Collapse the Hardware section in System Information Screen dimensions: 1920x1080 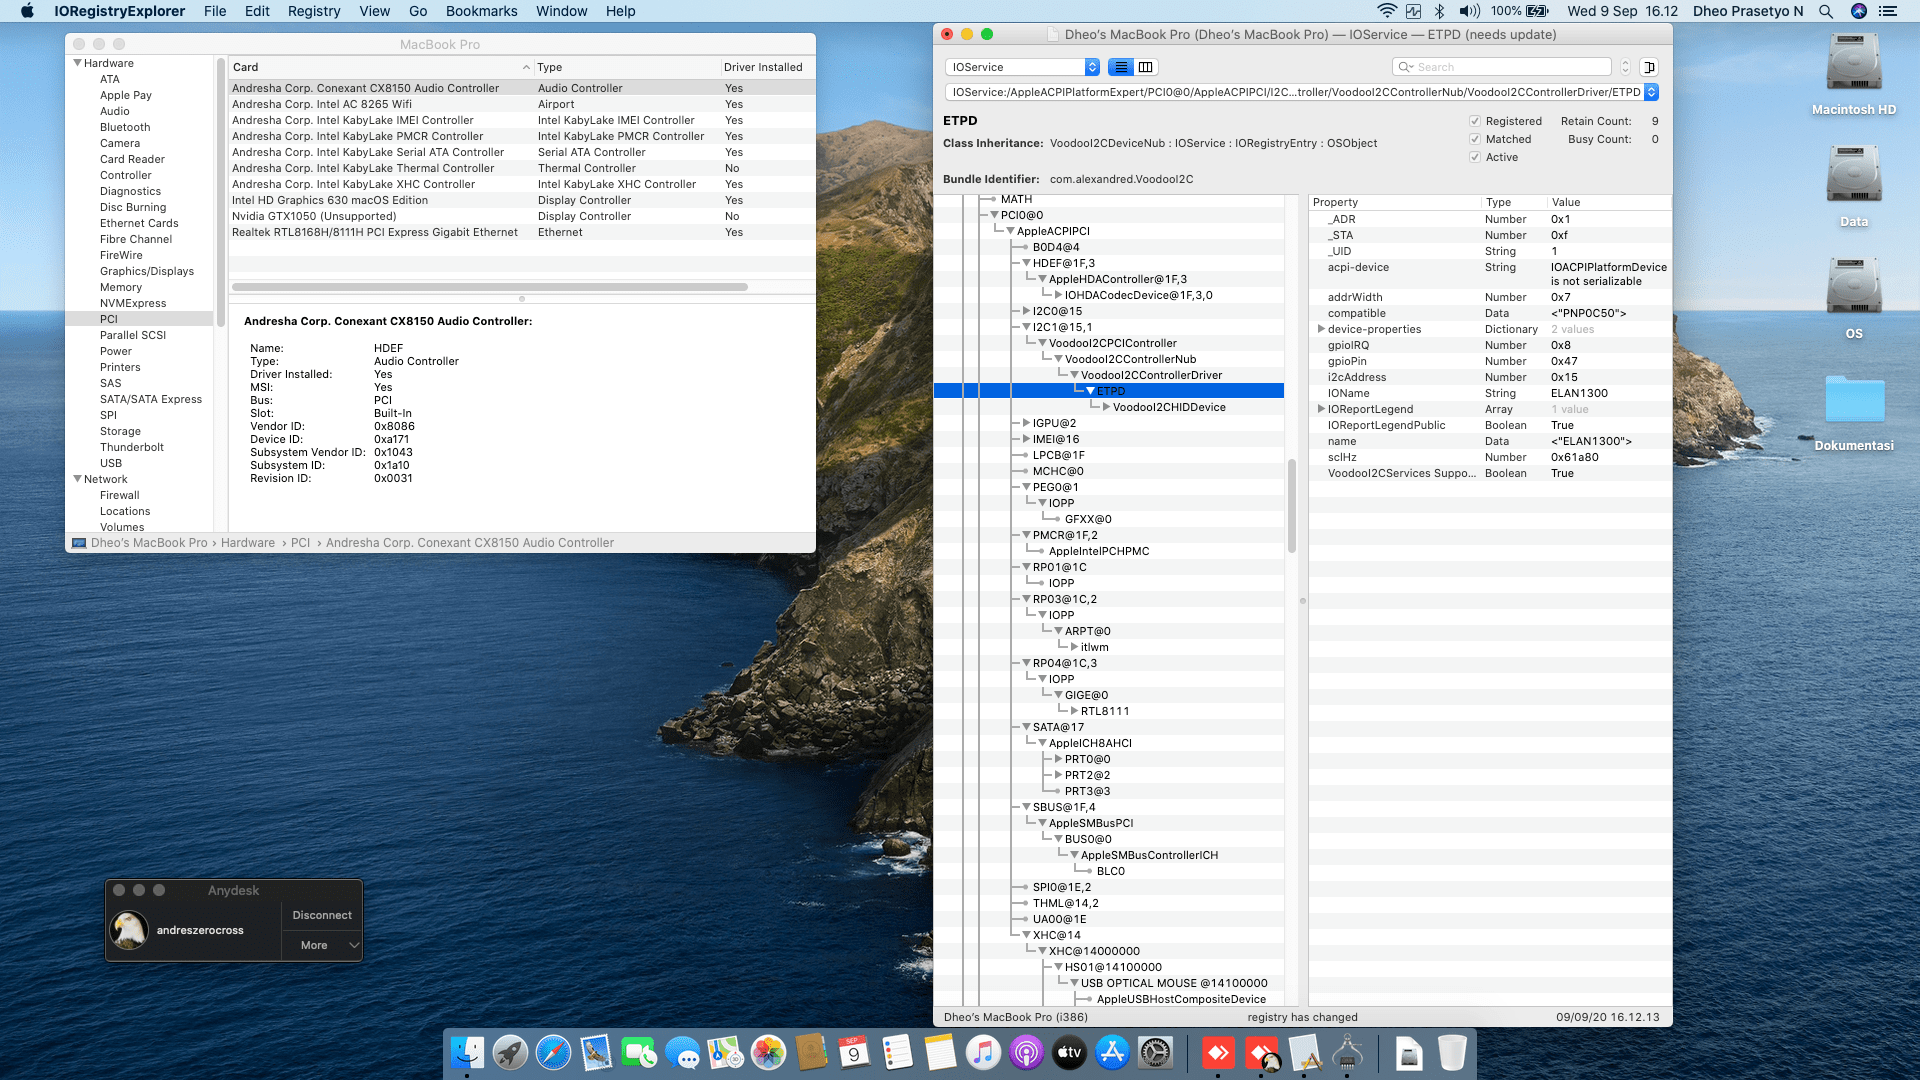tap(77, 63)
